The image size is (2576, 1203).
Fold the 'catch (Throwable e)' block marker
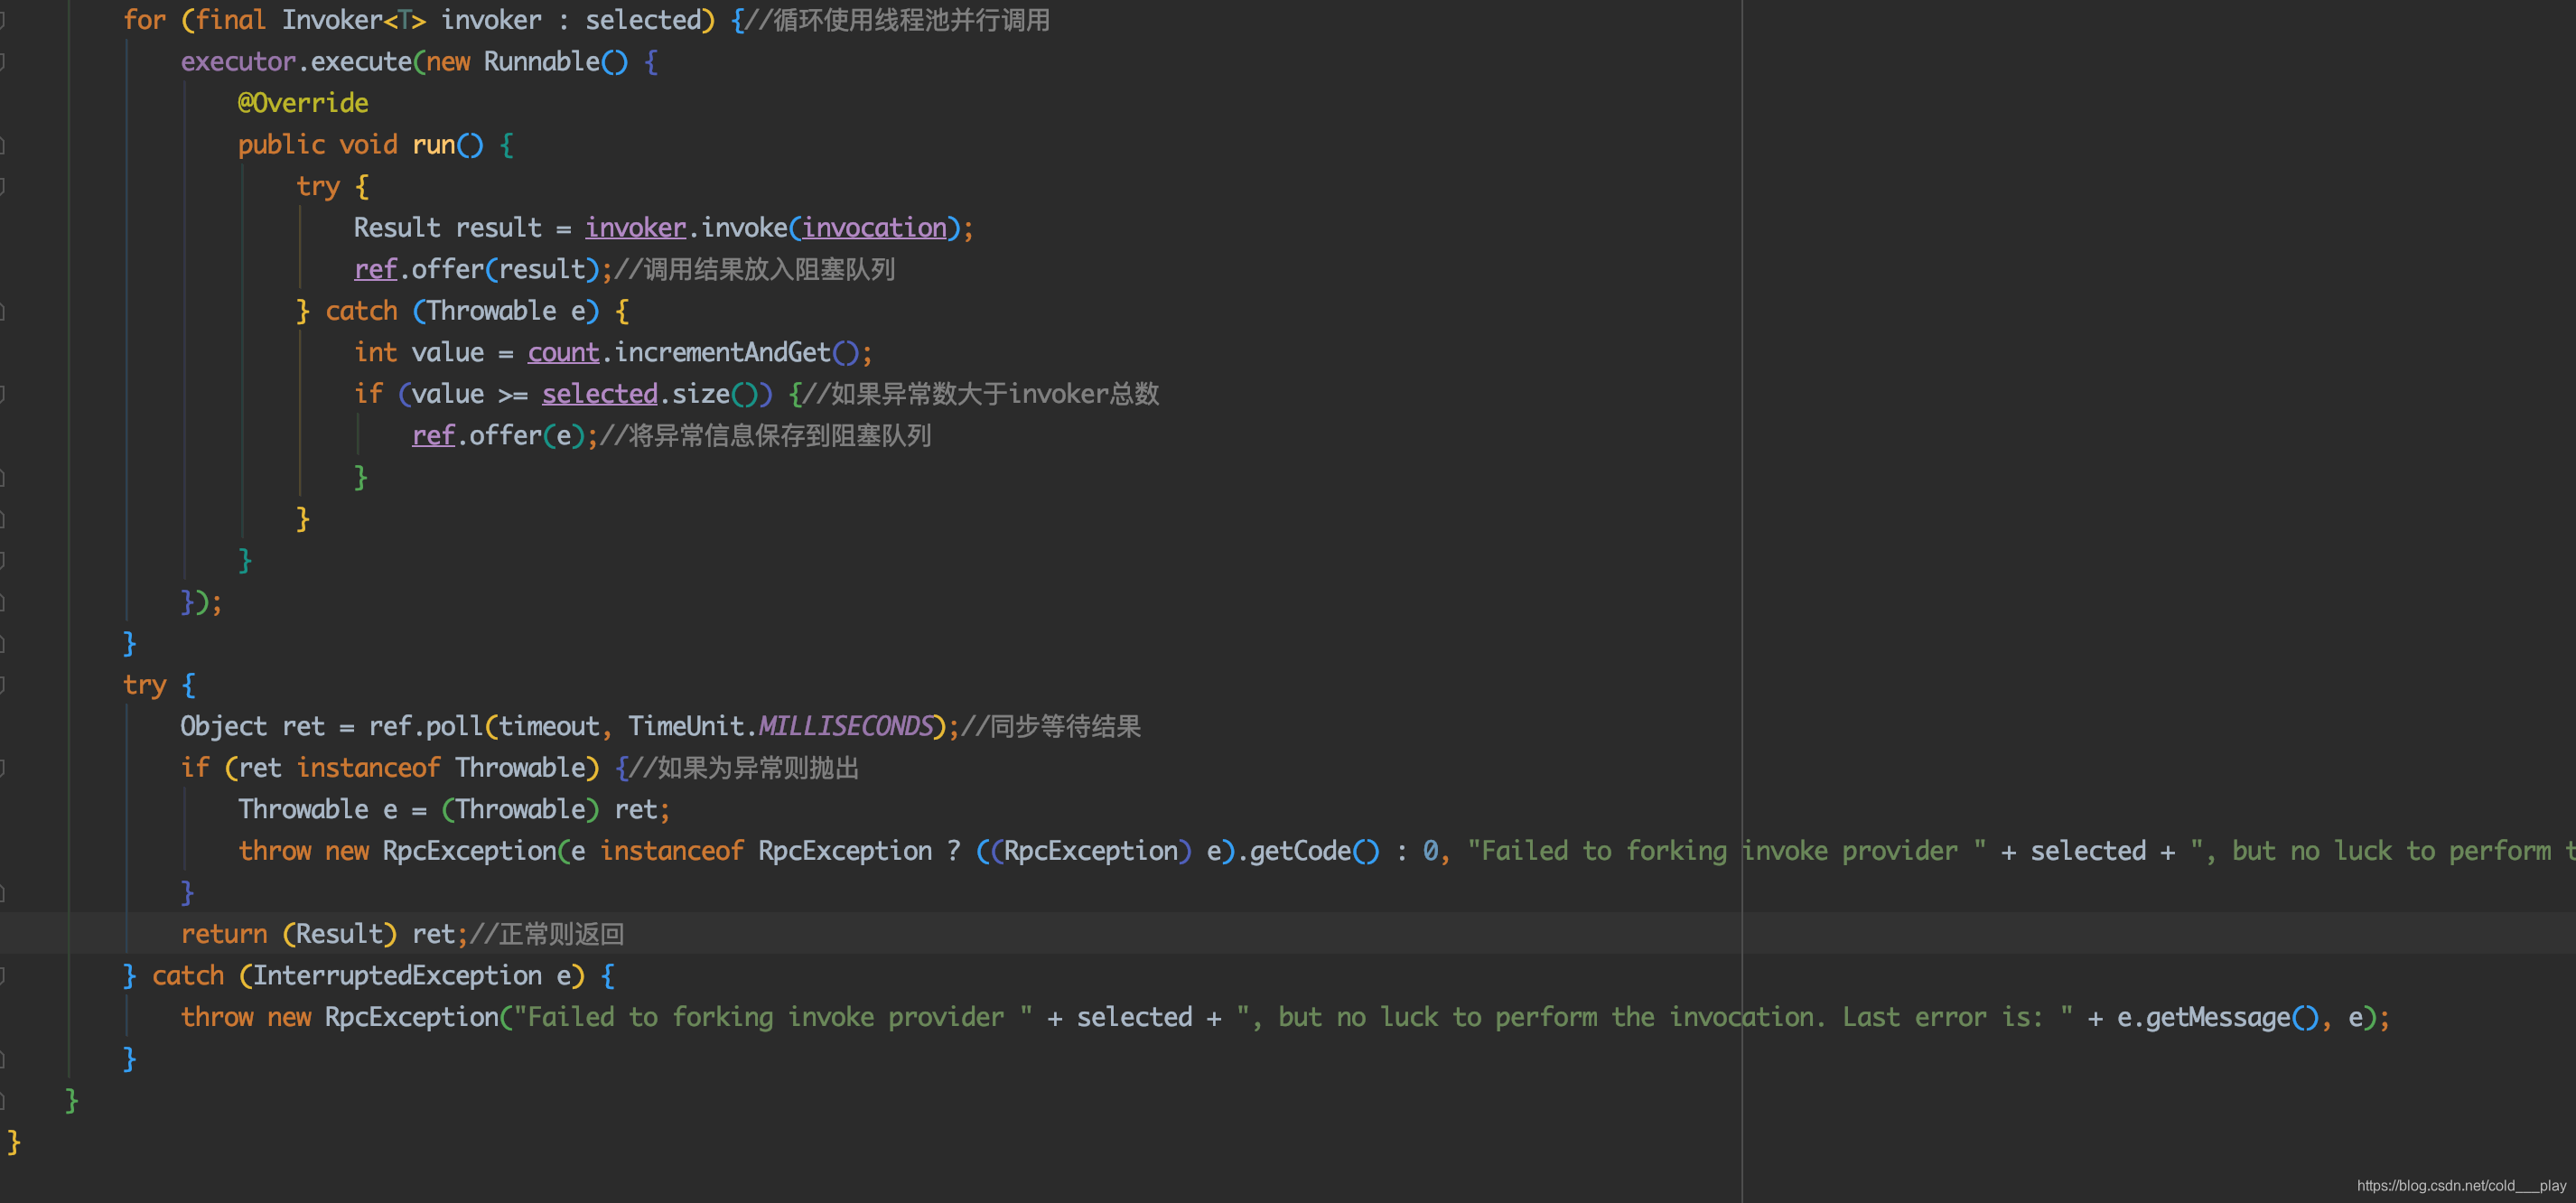(3, 311)
